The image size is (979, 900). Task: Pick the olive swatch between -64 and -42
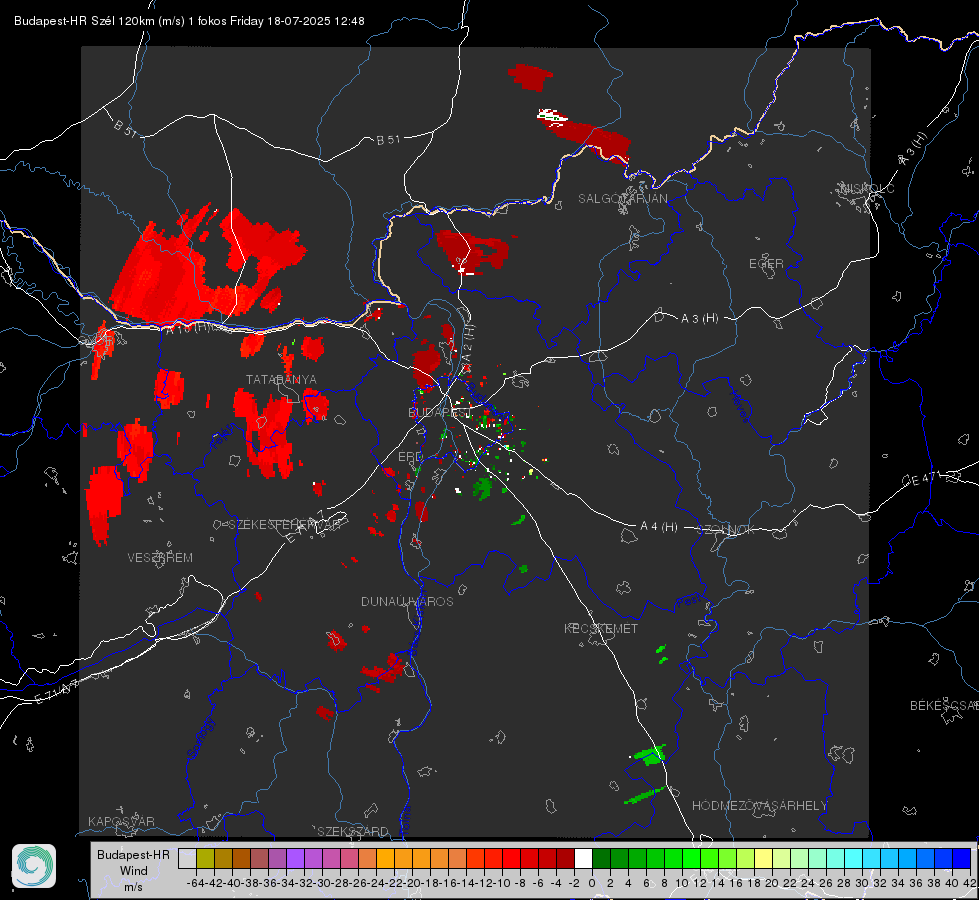205,859
